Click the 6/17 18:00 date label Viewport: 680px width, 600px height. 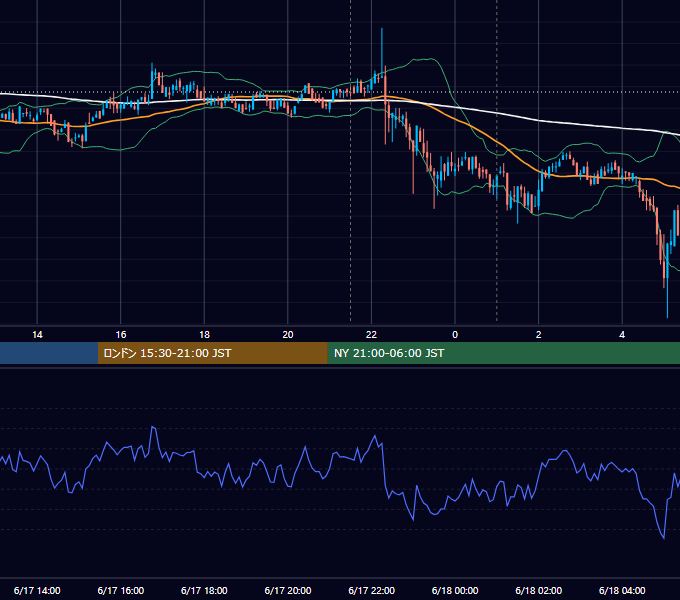(x=204, y=590)
